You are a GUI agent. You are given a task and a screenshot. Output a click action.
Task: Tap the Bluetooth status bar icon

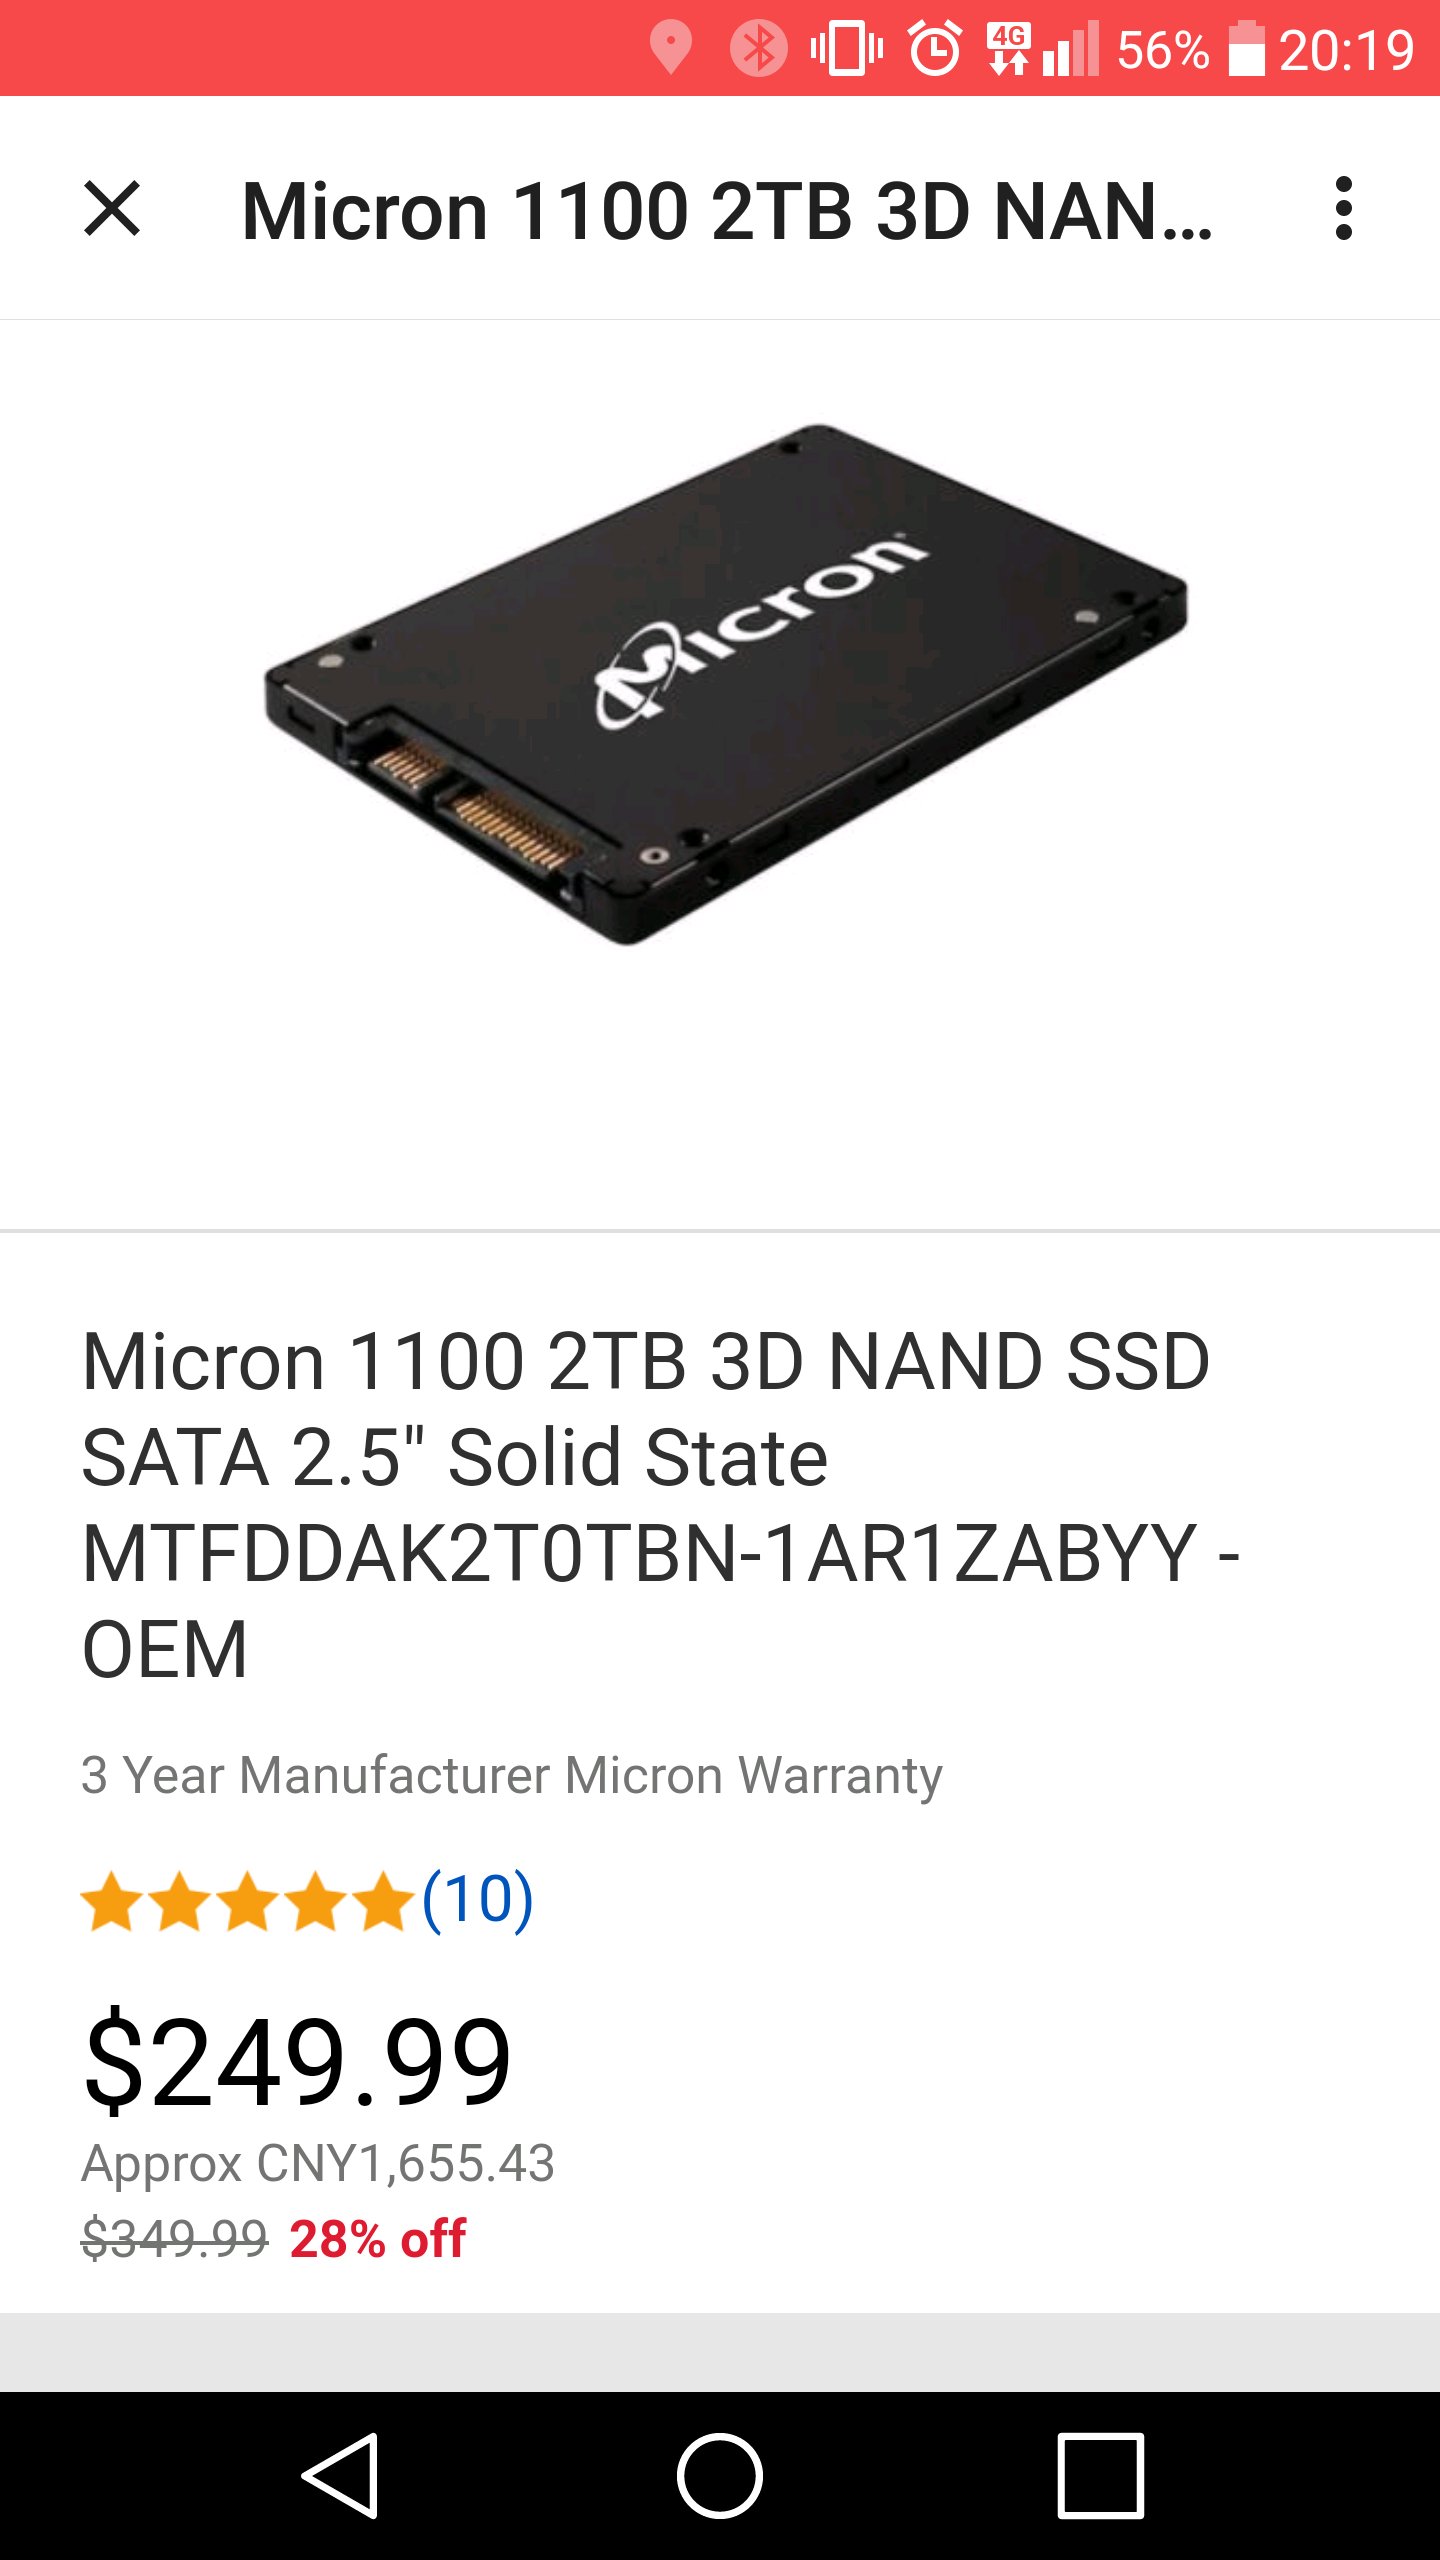[x=758, y=48]
